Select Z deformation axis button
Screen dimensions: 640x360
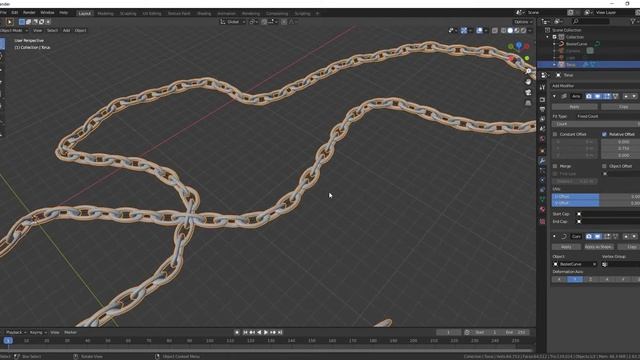(x=590, y=280)
